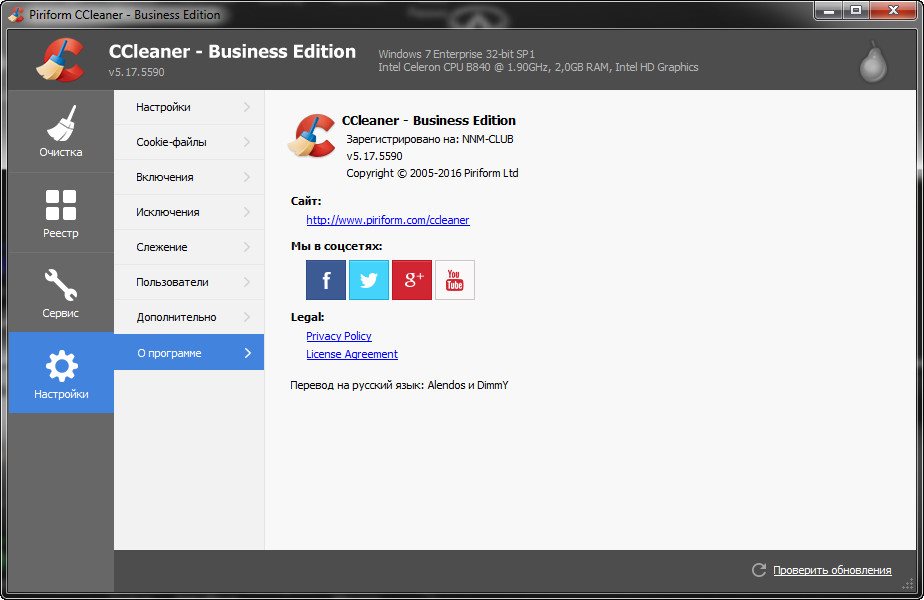The height and width of the screenshot is (600, 924).
Task: Click the version text v5.17.5590 in about panel
Action: pos(374,156)
